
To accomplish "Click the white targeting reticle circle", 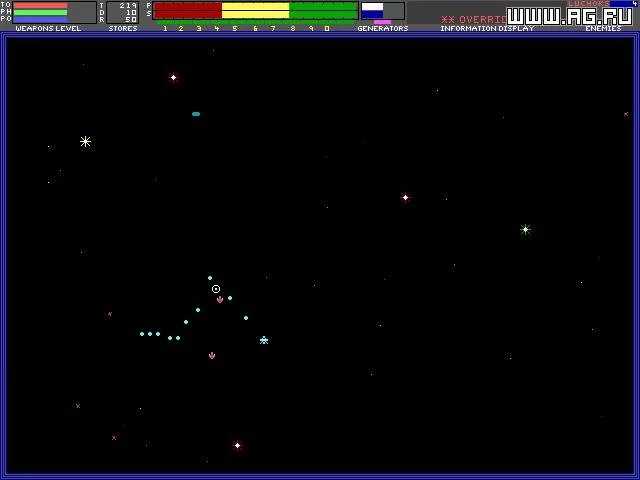I will tap(216, 289).
